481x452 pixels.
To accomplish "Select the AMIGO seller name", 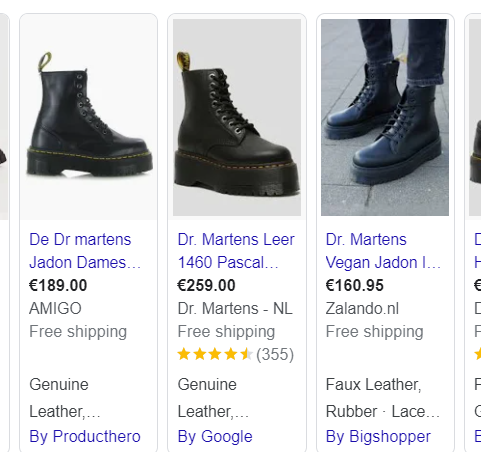I will (55, 308).
